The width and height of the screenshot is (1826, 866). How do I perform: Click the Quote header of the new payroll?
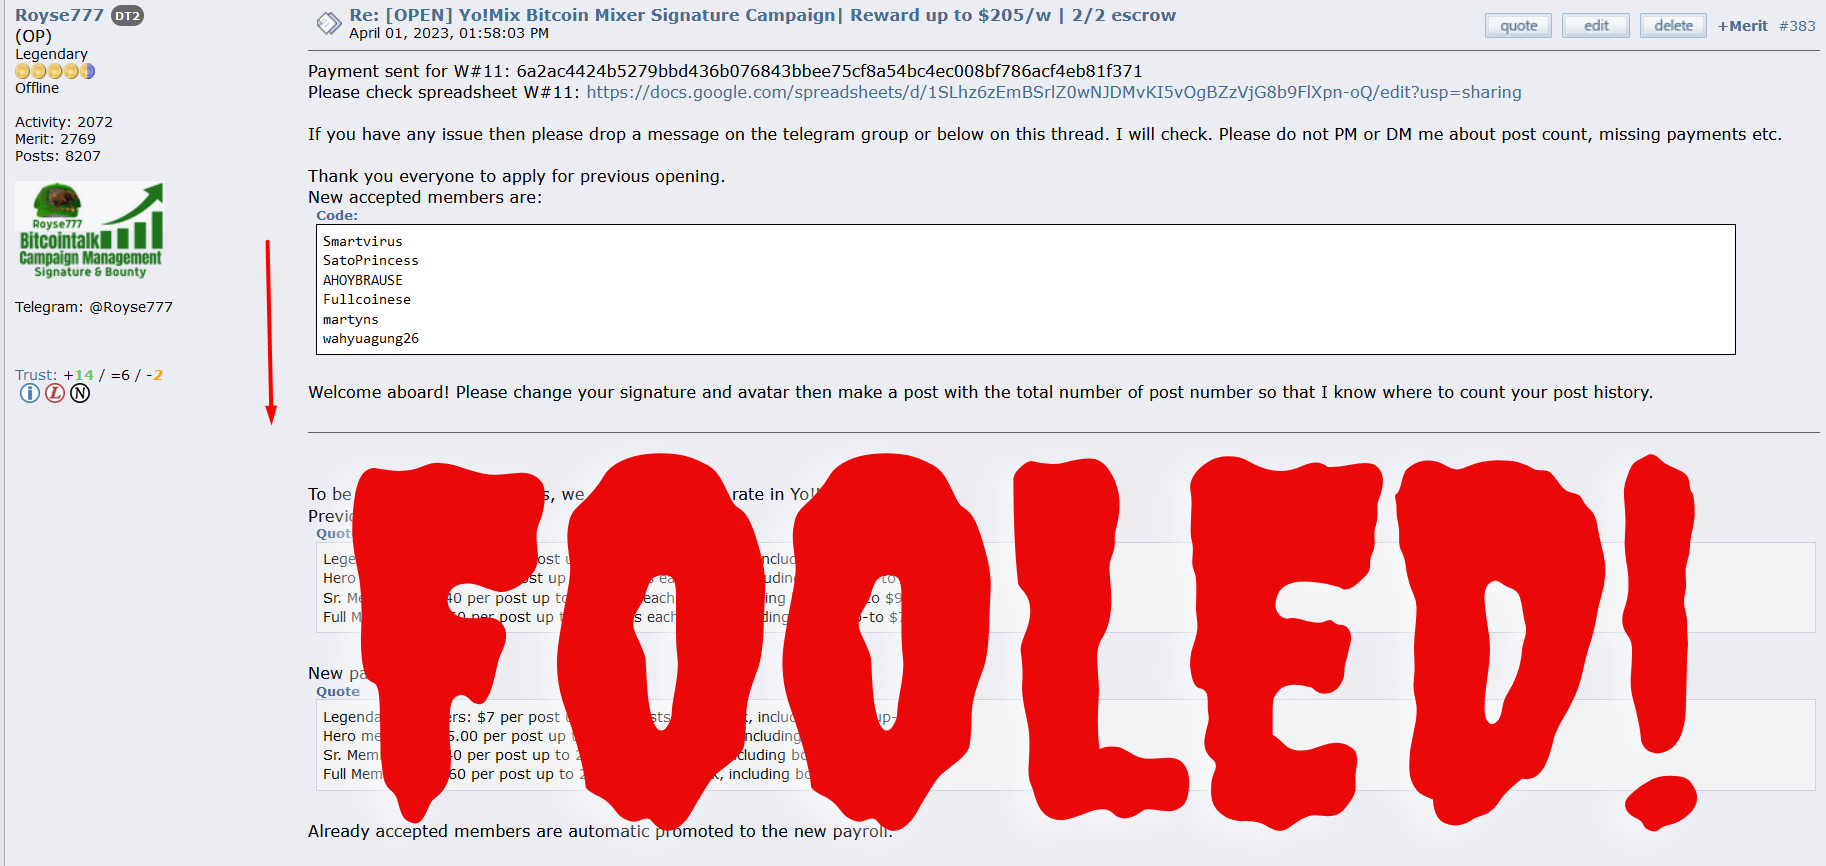pyautogui.click(x=338, y=691)
